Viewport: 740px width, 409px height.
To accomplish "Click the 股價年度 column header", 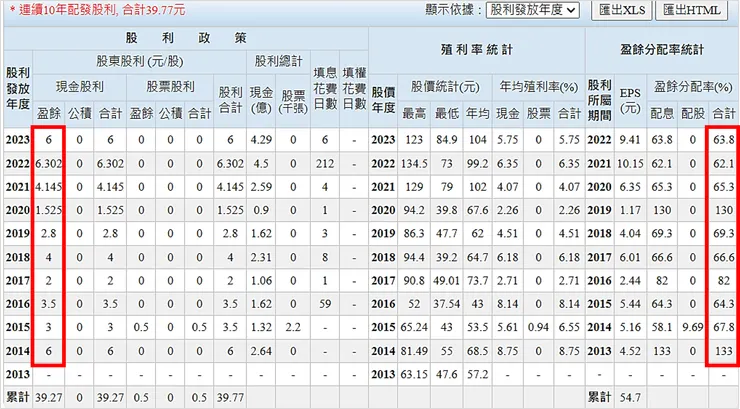I will (383, 100).
